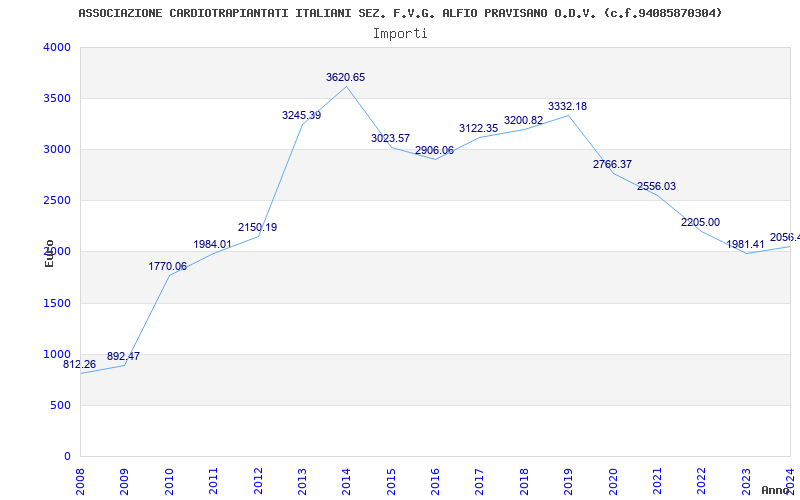
Task: Select the 1000 y-axis tick label
Action: 58,355
